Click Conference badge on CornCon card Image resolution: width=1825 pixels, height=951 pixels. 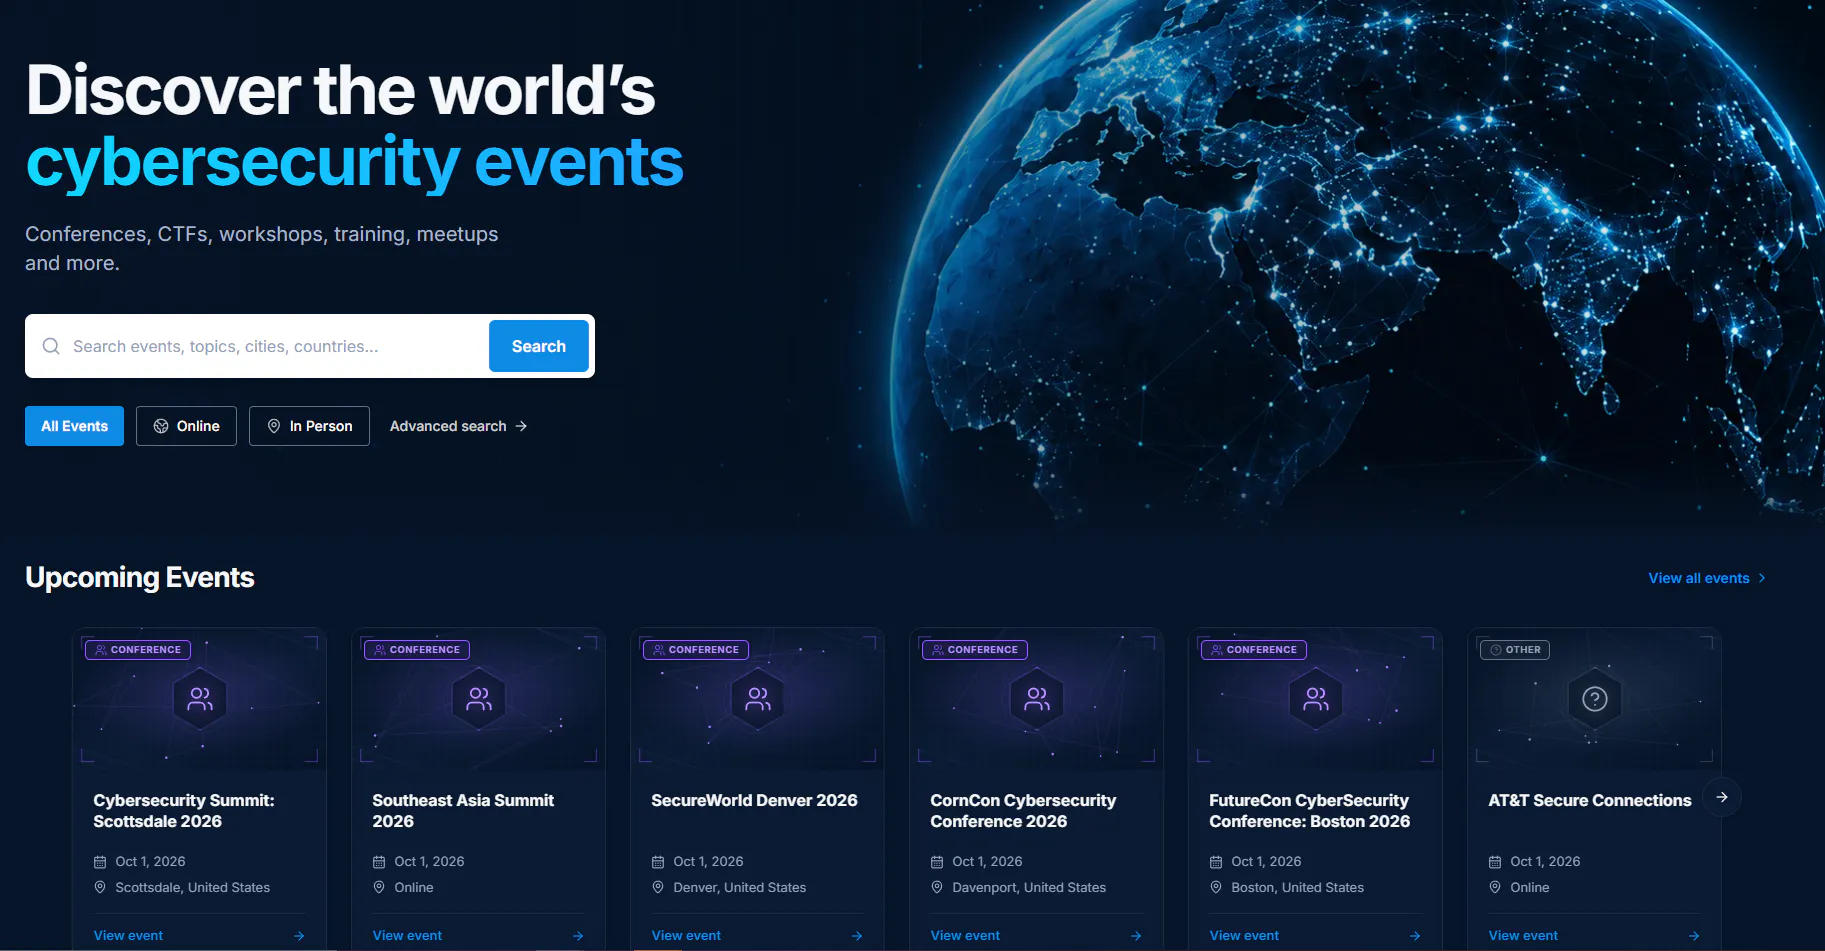click(975, 650)
